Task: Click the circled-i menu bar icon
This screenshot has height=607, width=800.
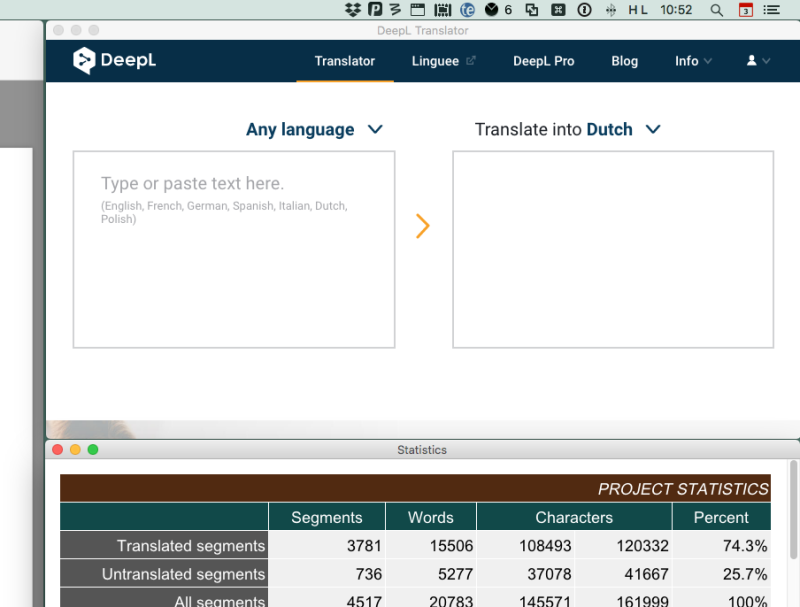Action: coord(584,10)
